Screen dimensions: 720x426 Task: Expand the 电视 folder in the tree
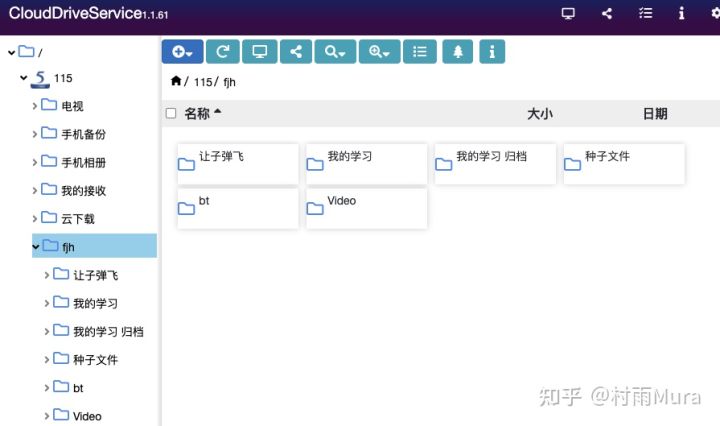pyautogui.click(x=35, y=106)
